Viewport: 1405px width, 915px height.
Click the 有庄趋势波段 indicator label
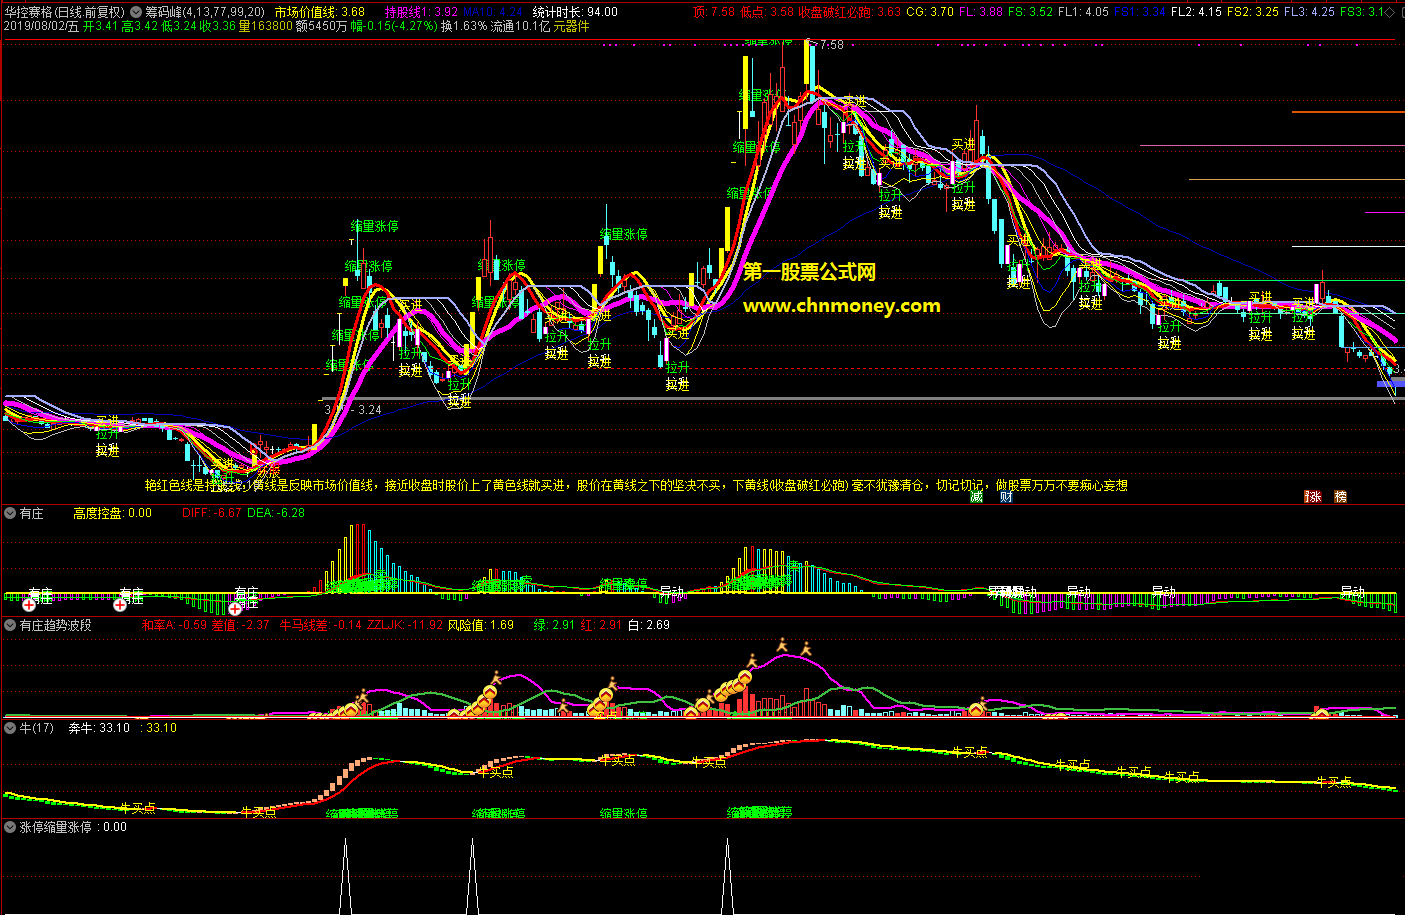(x=56, y=625)
